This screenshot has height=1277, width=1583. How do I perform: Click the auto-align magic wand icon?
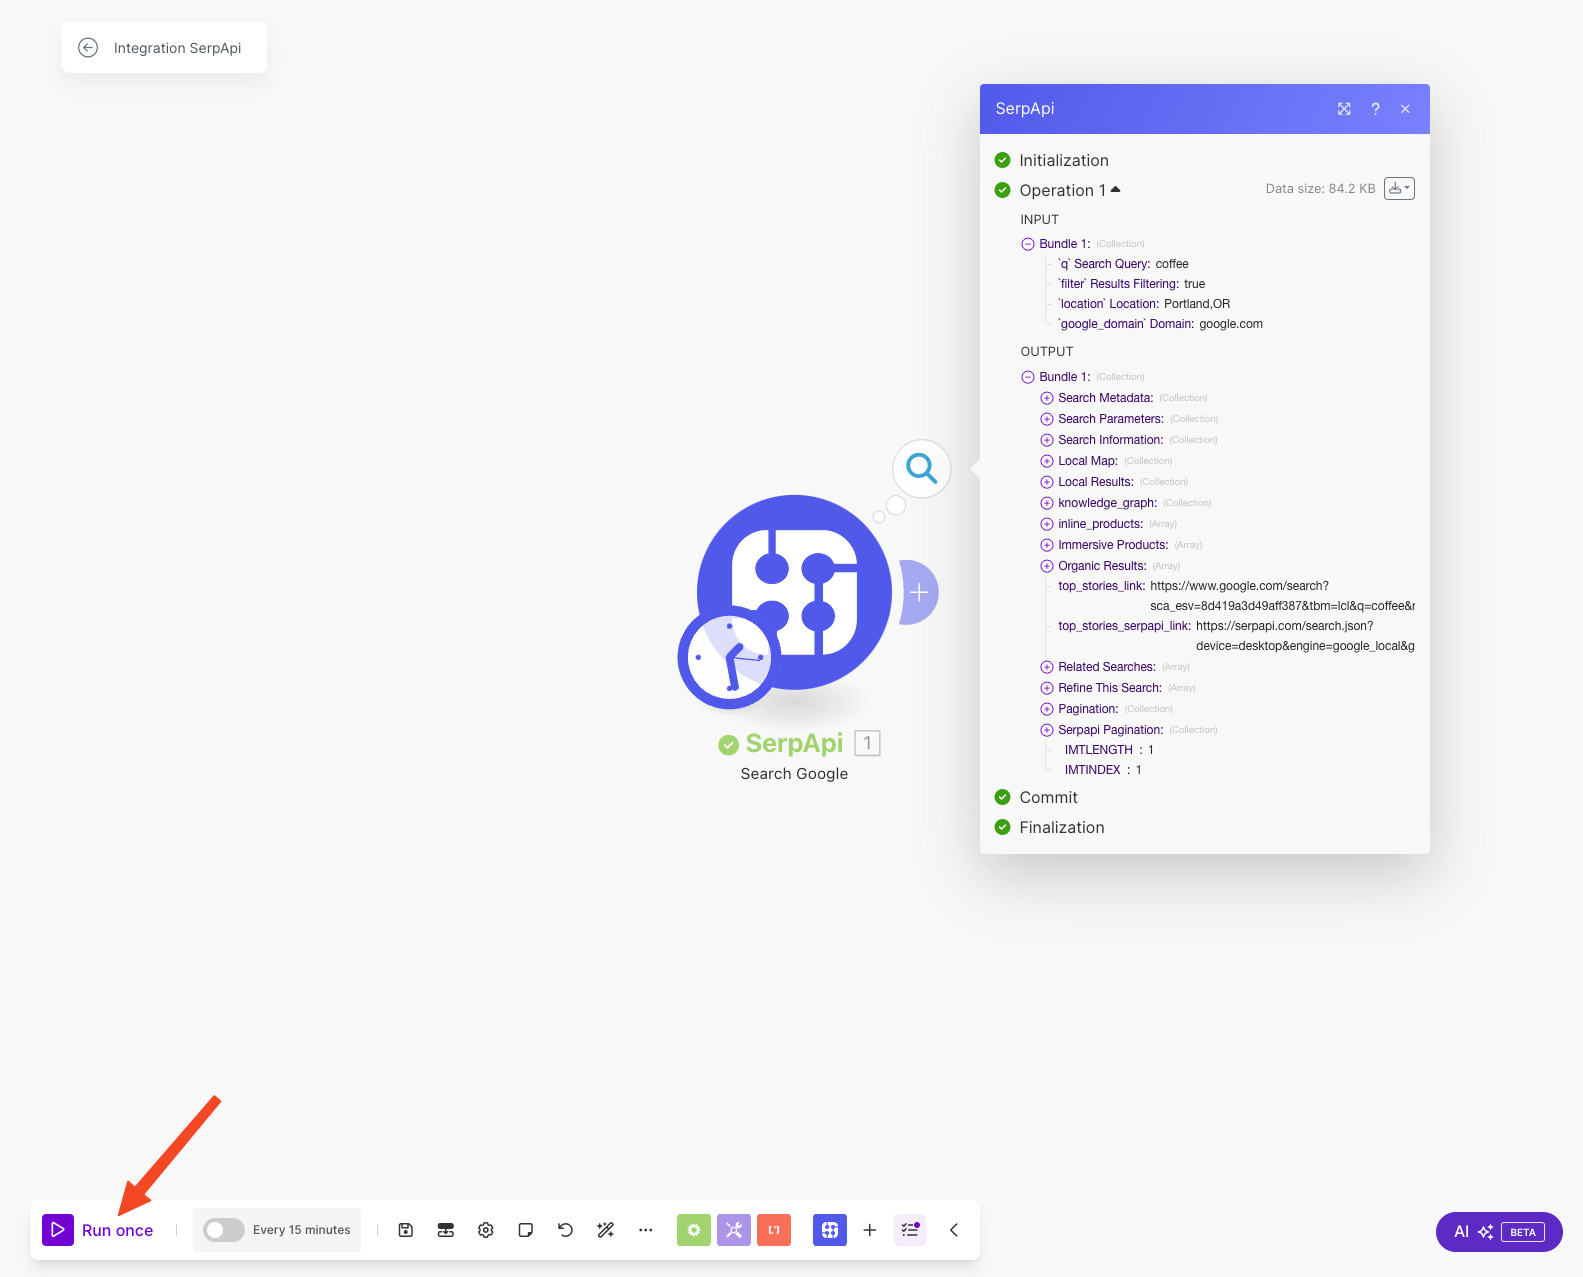(x=606, y=1230)
